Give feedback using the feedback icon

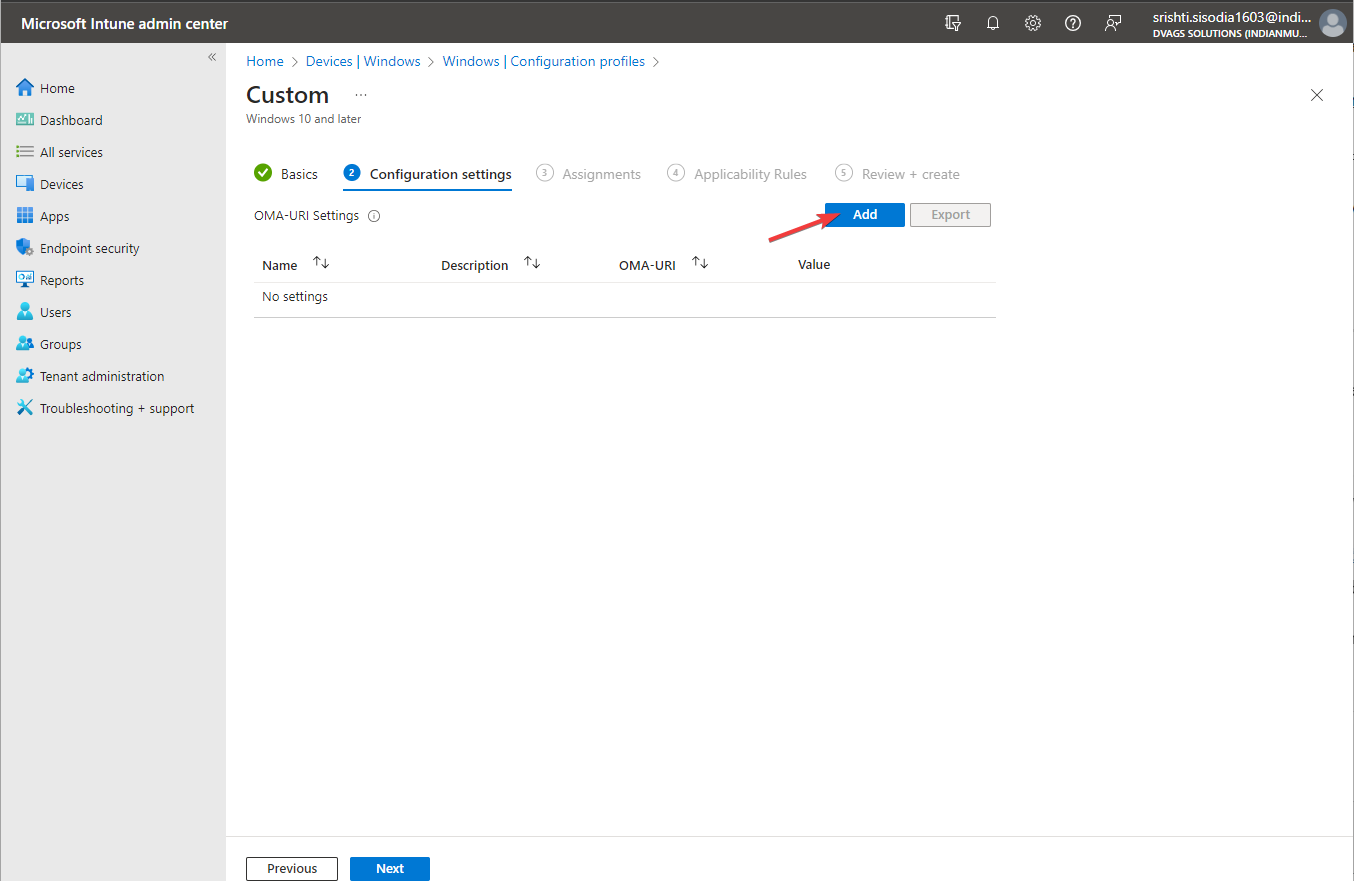(1113, 22)
